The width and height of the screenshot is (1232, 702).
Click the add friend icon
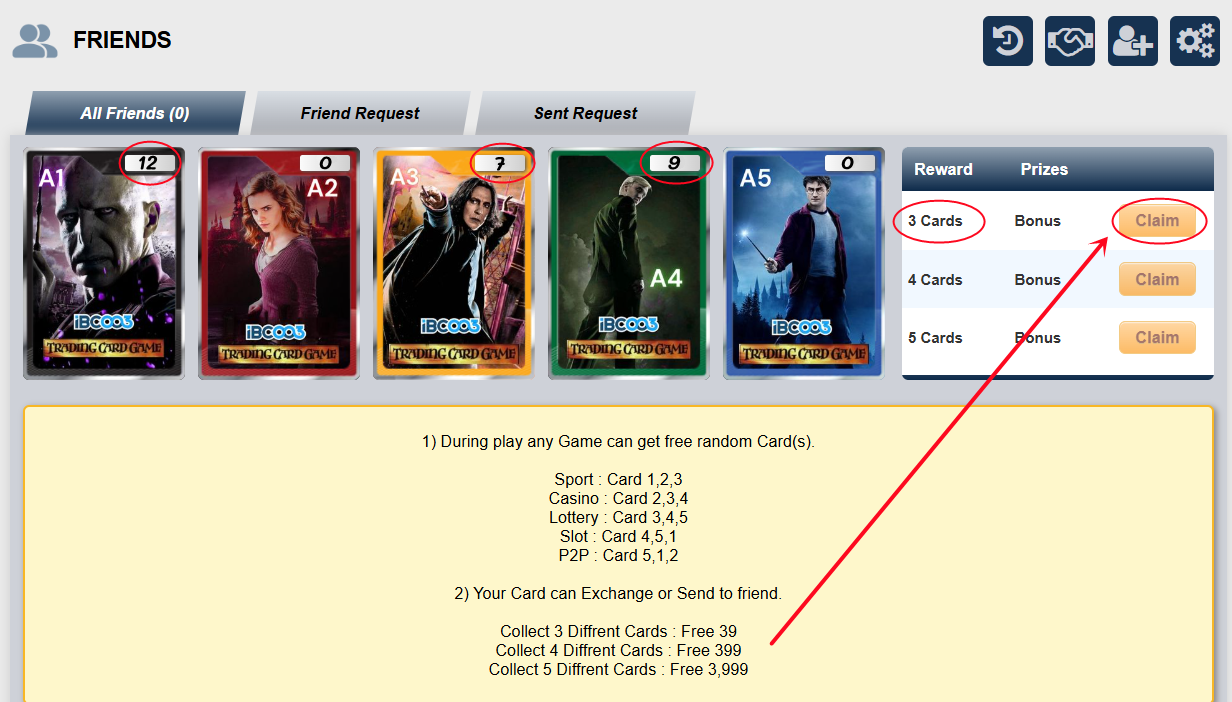tap(1133, 41)
